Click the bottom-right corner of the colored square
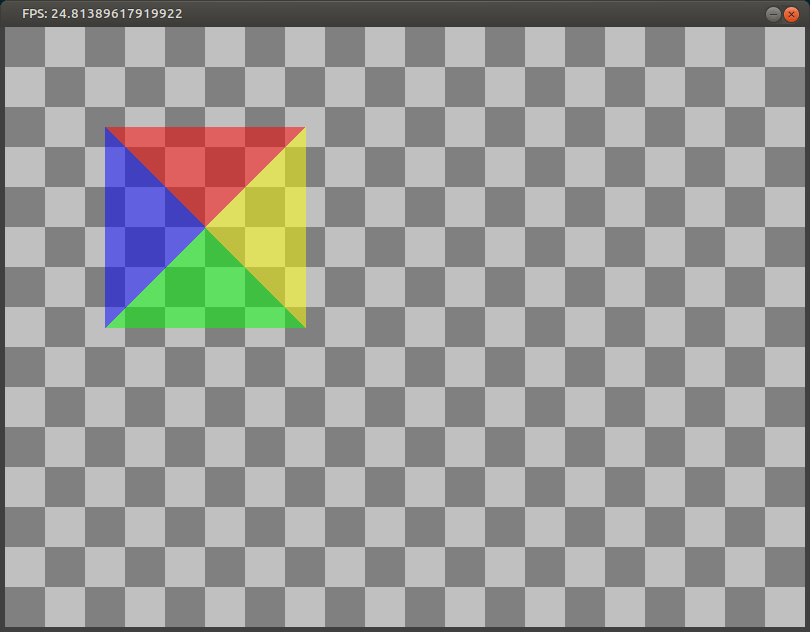The width and height of the screenshot is (810, 632). 305,323
